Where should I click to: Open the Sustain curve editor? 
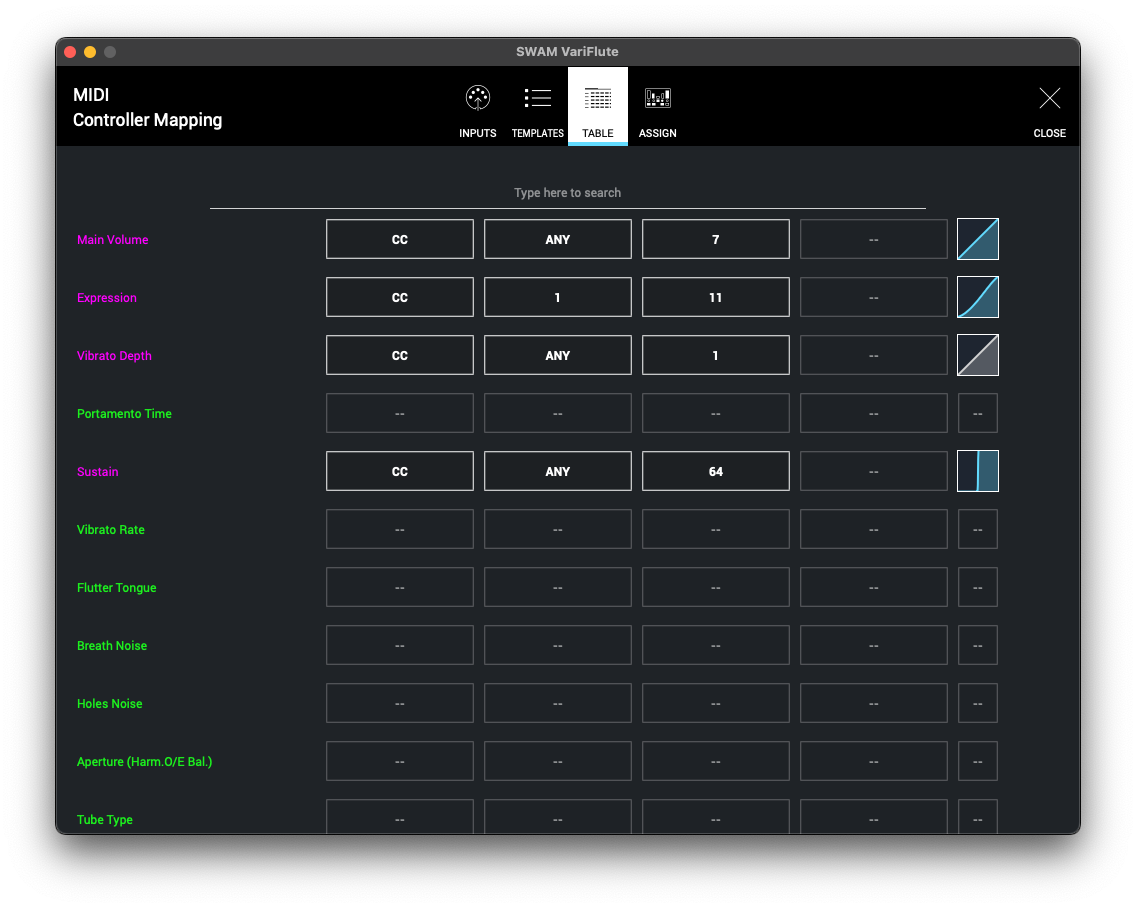(x=977, y=472)
